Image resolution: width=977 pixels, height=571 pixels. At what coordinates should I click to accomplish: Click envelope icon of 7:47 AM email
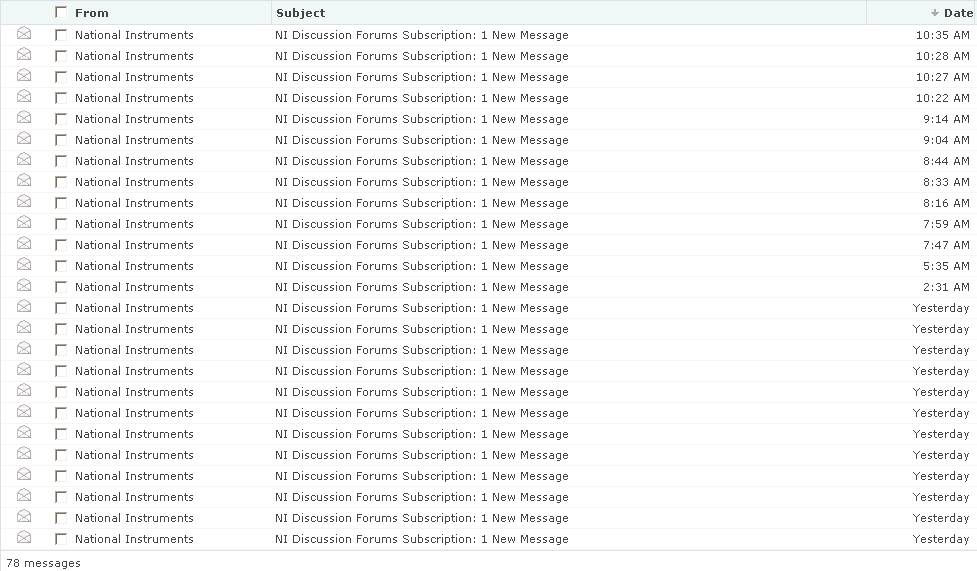[24, 243]
